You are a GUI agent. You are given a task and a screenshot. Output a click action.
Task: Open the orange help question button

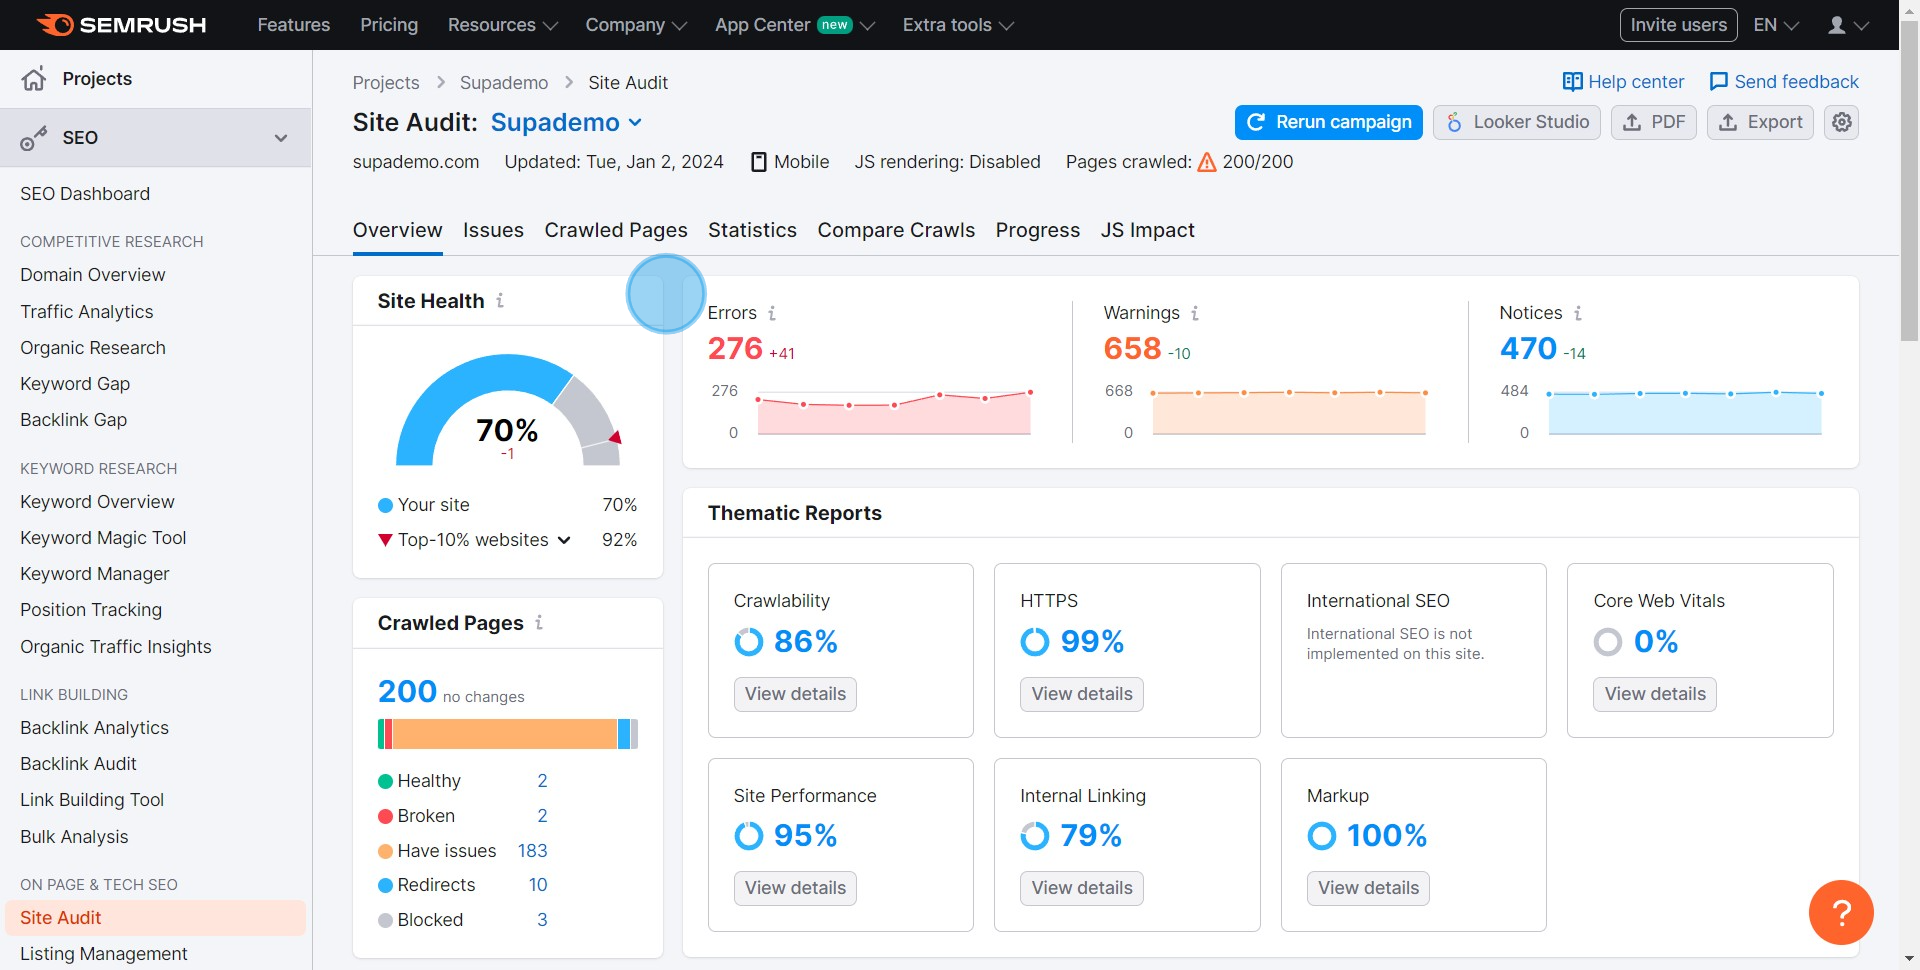(1841, 912)
